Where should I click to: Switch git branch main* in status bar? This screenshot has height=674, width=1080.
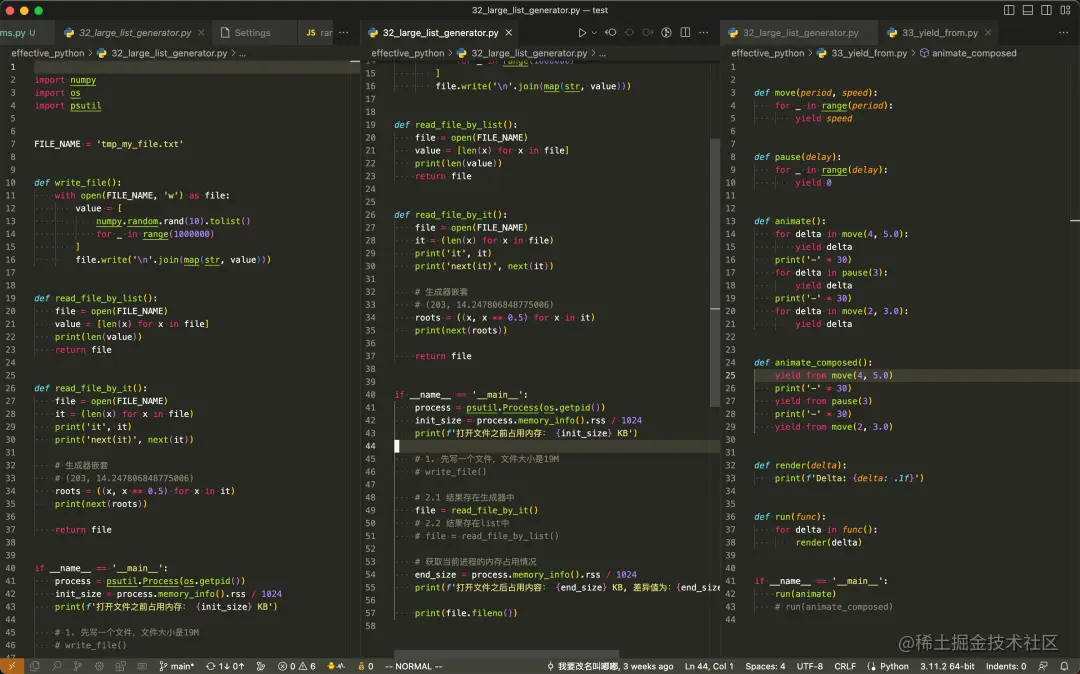coord(176,666)
